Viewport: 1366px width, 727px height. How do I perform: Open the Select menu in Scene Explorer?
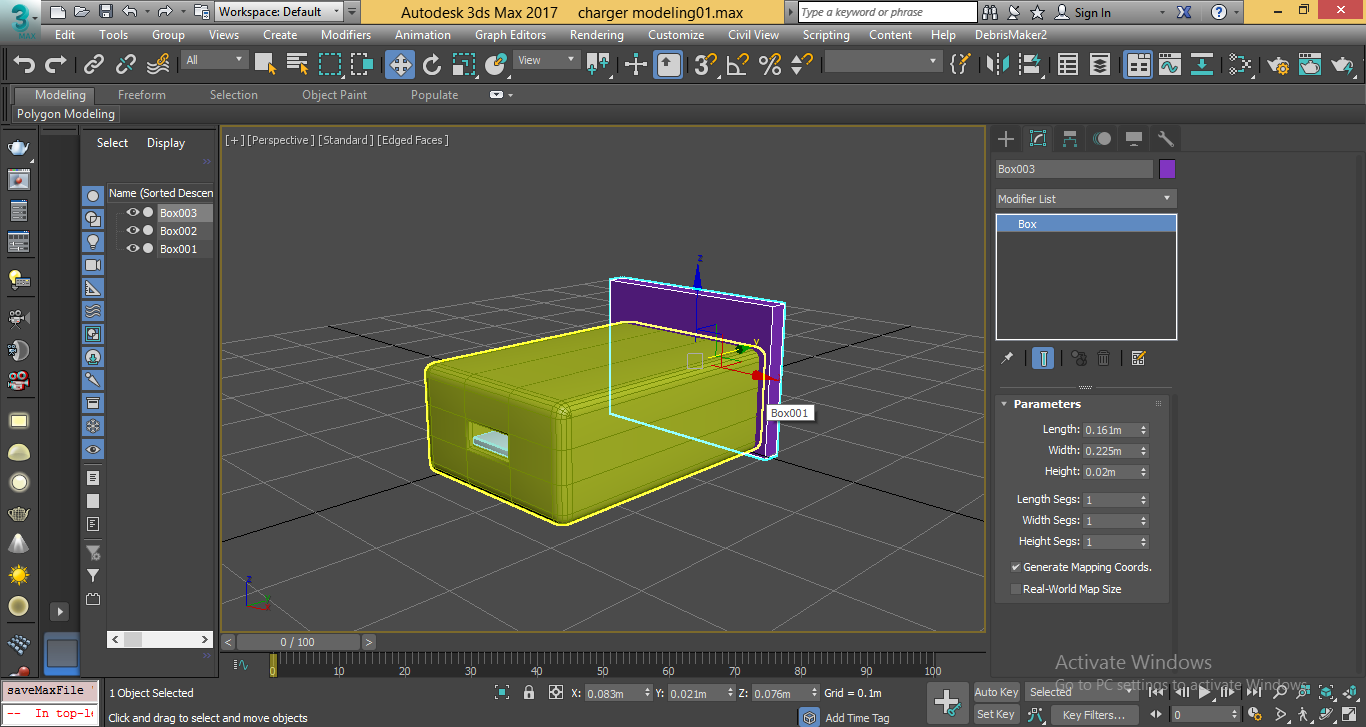click(112, 143)
